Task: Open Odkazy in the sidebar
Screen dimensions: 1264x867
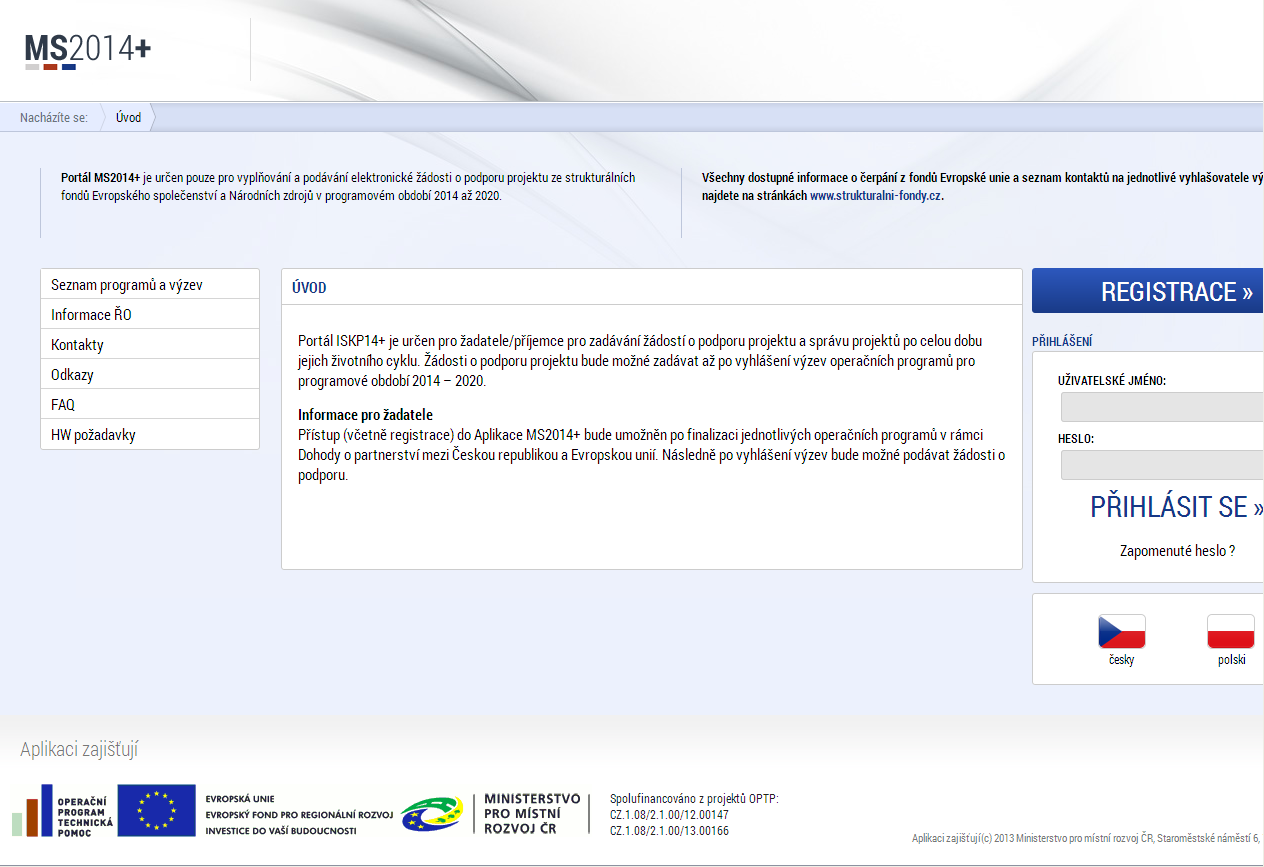Action: [x=150, y=374]
